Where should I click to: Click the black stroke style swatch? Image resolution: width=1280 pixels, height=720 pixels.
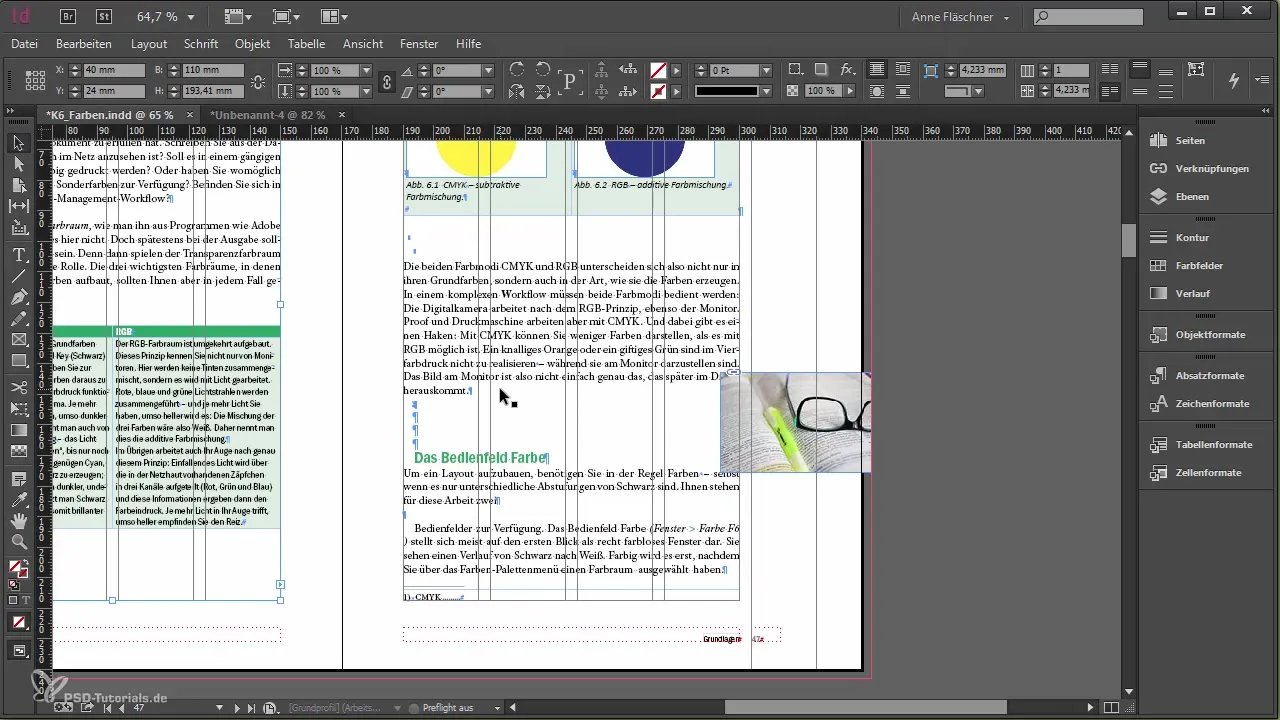(x=727, y=91)
